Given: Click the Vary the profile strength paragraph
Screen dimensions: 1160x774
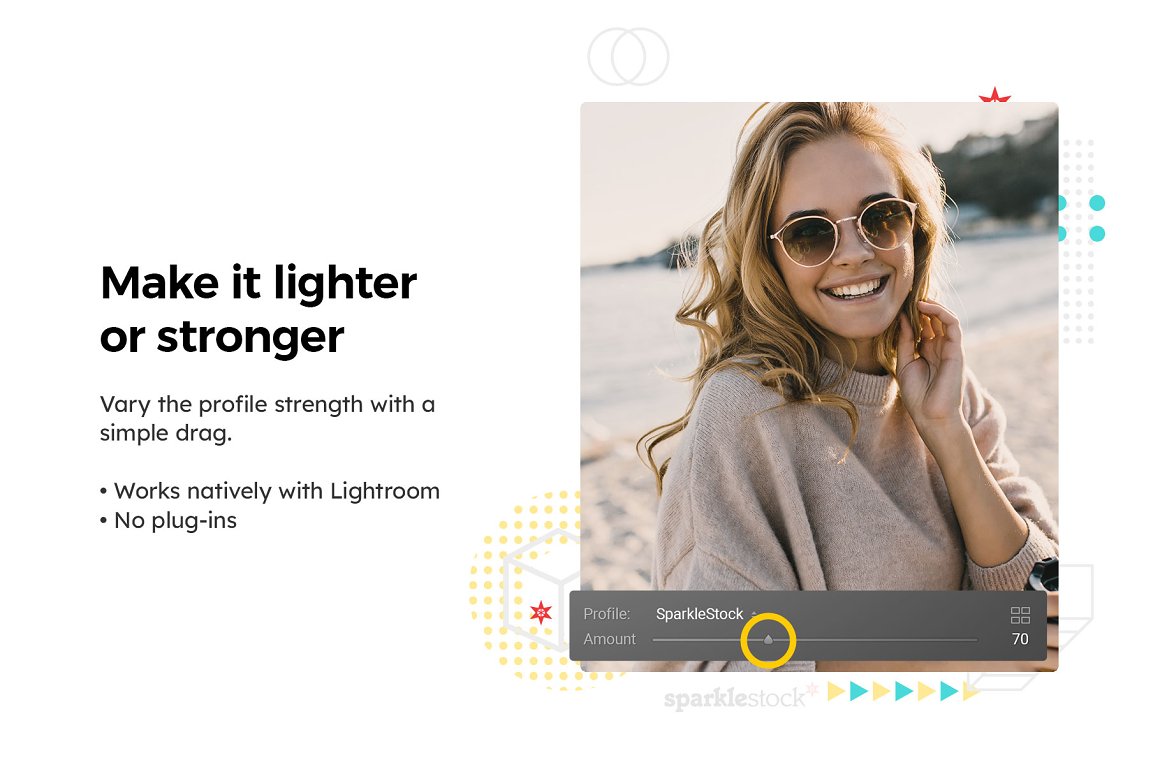Looking at the screenshot, I should (x=268, y=418).
